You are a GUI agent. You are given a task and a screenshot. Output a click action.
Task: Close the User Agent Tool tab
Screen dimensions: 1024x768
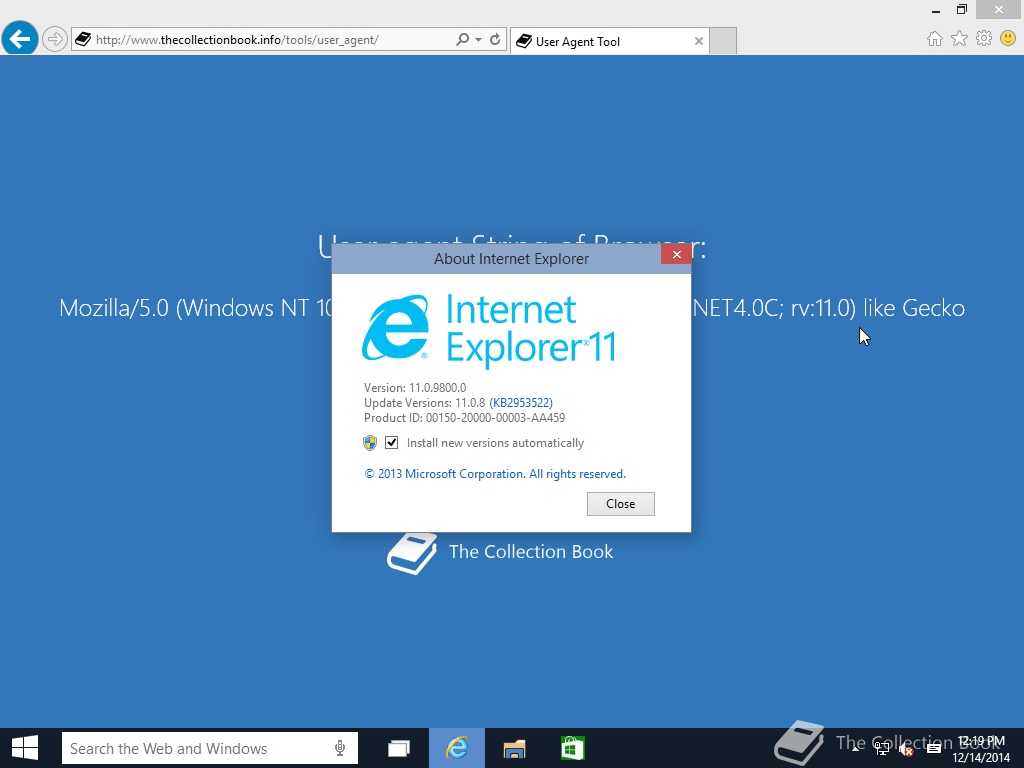(x=699, y=41)
